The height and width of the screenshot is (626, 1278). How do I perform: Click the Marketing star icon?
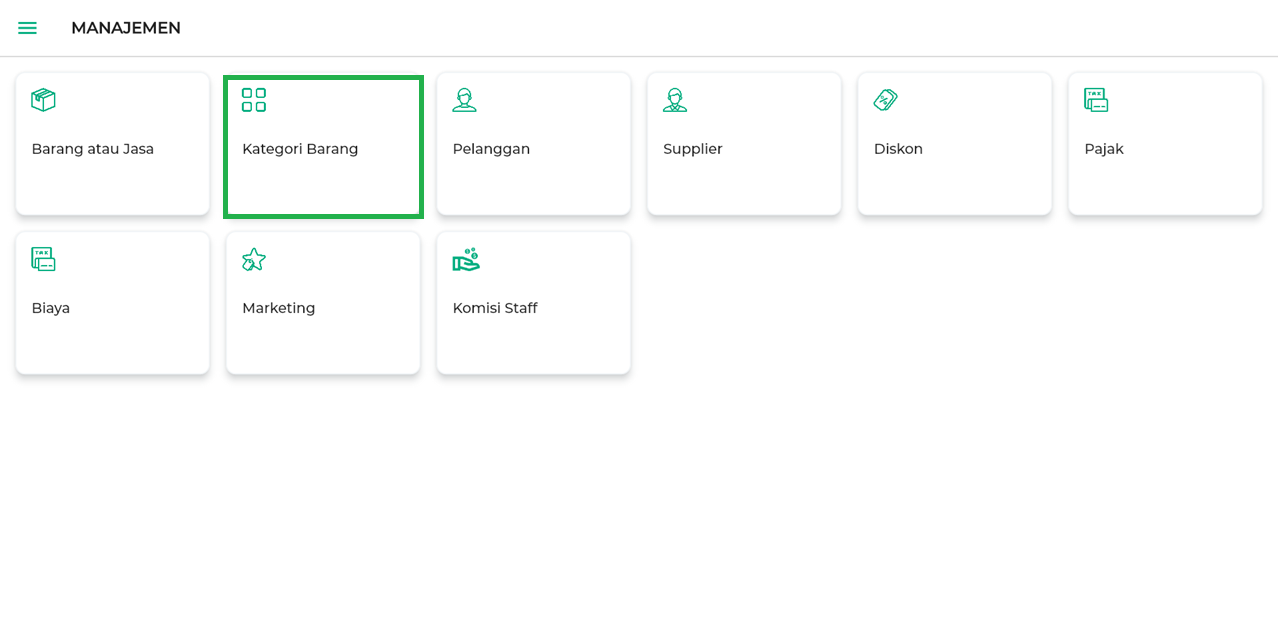tap(254, 259)
